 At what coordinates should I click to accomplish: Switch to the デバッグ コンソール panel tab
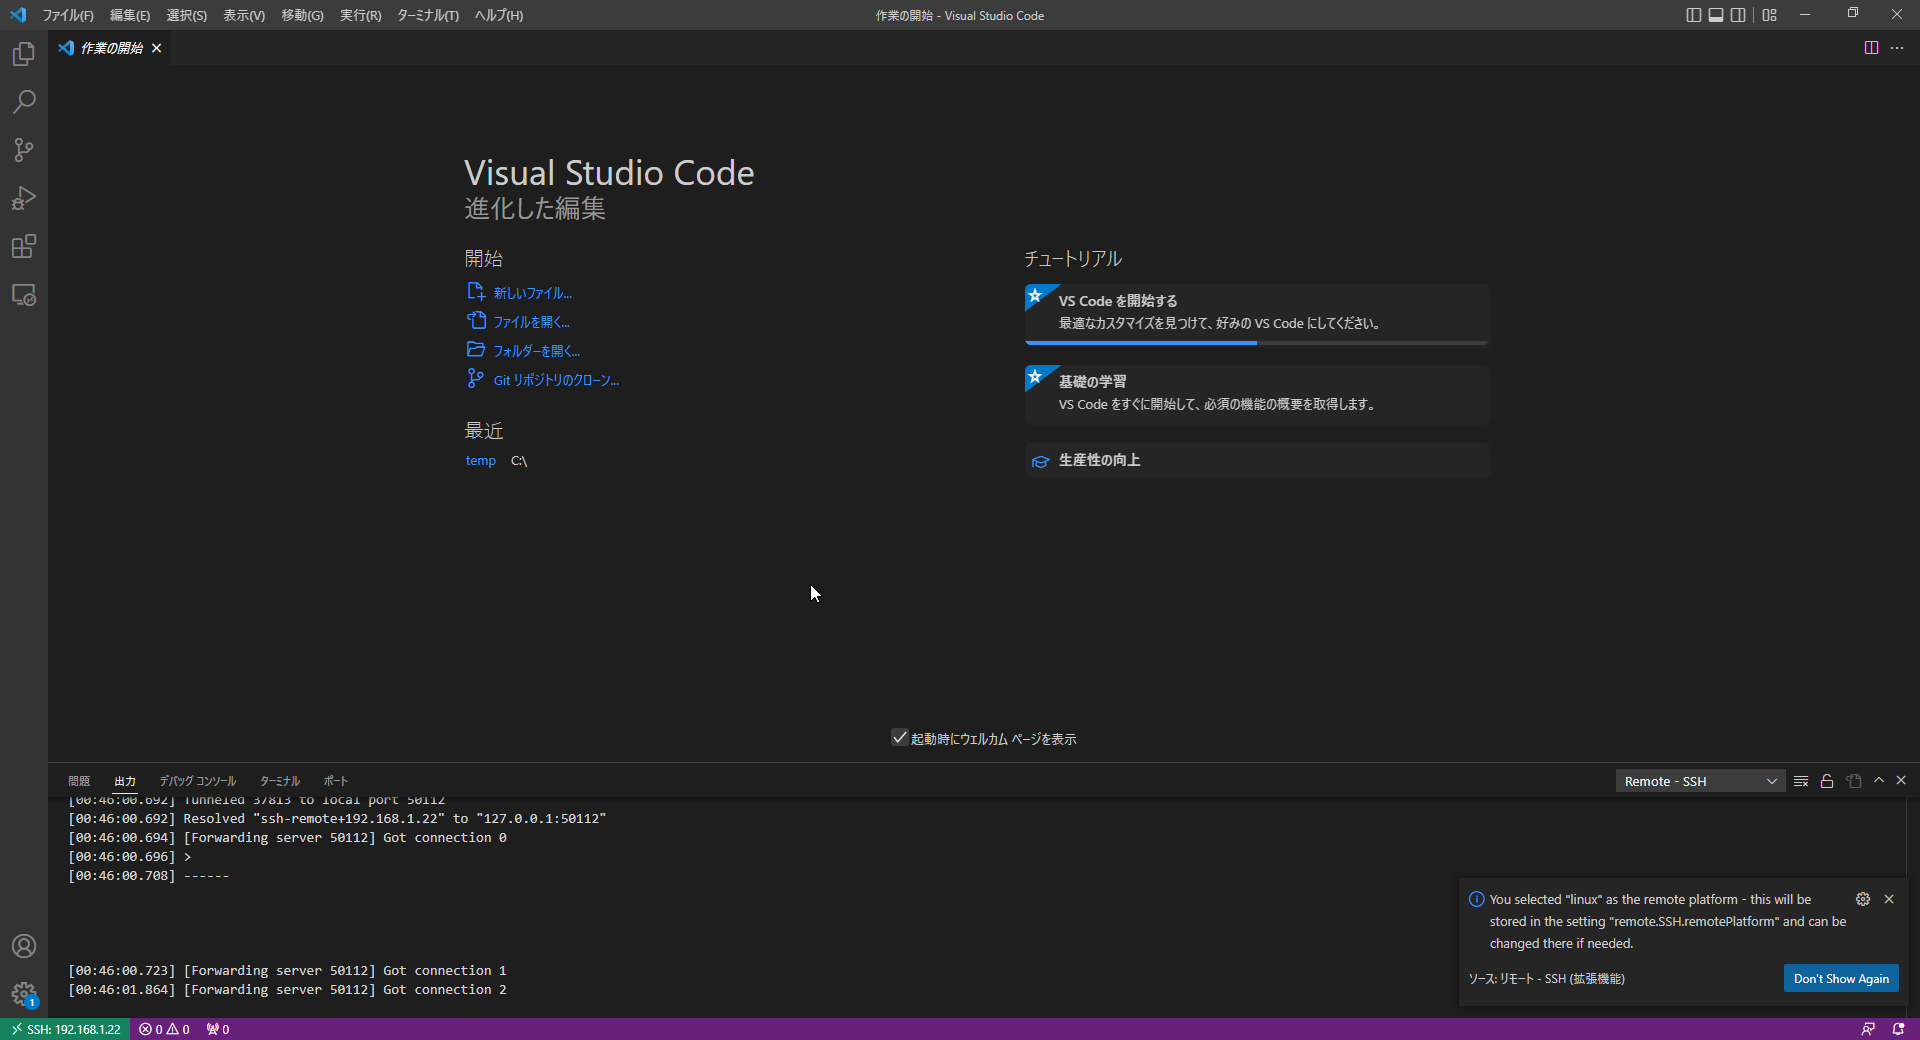pos(198,781)
